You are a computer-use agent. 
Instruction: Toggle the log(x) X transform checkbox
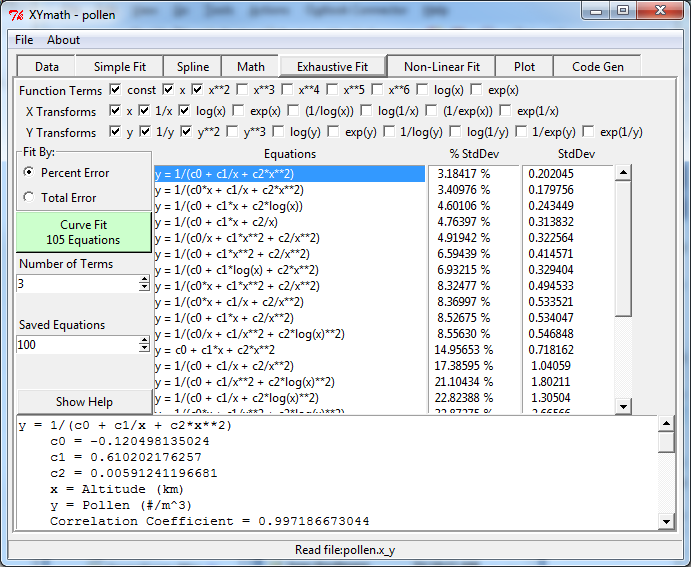[x=186, y=111]
